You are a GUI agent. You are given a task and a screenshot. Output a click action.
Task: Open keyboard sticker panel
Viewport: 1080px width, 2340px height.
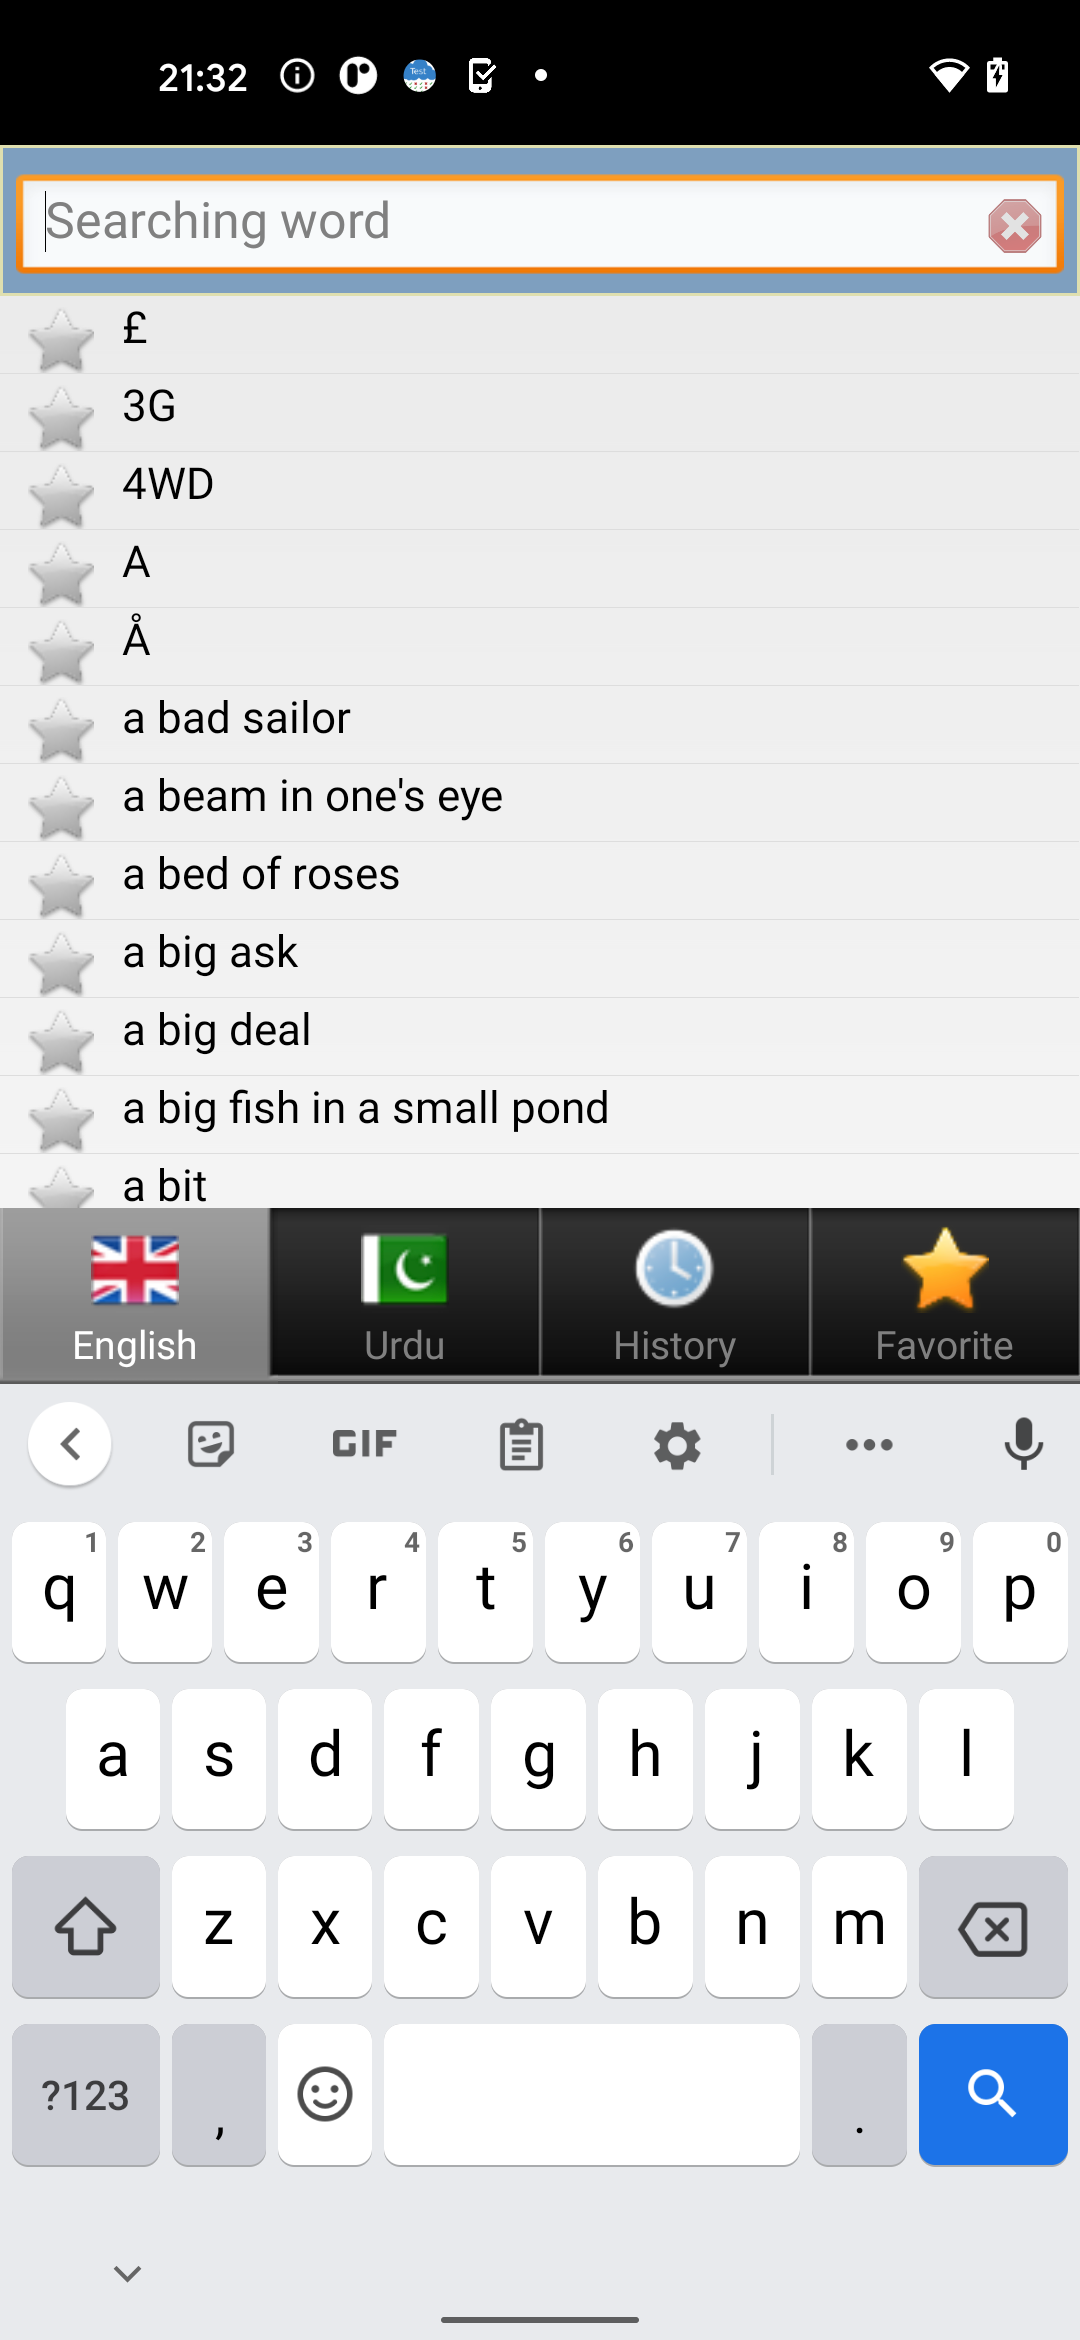pos(211,1445)
